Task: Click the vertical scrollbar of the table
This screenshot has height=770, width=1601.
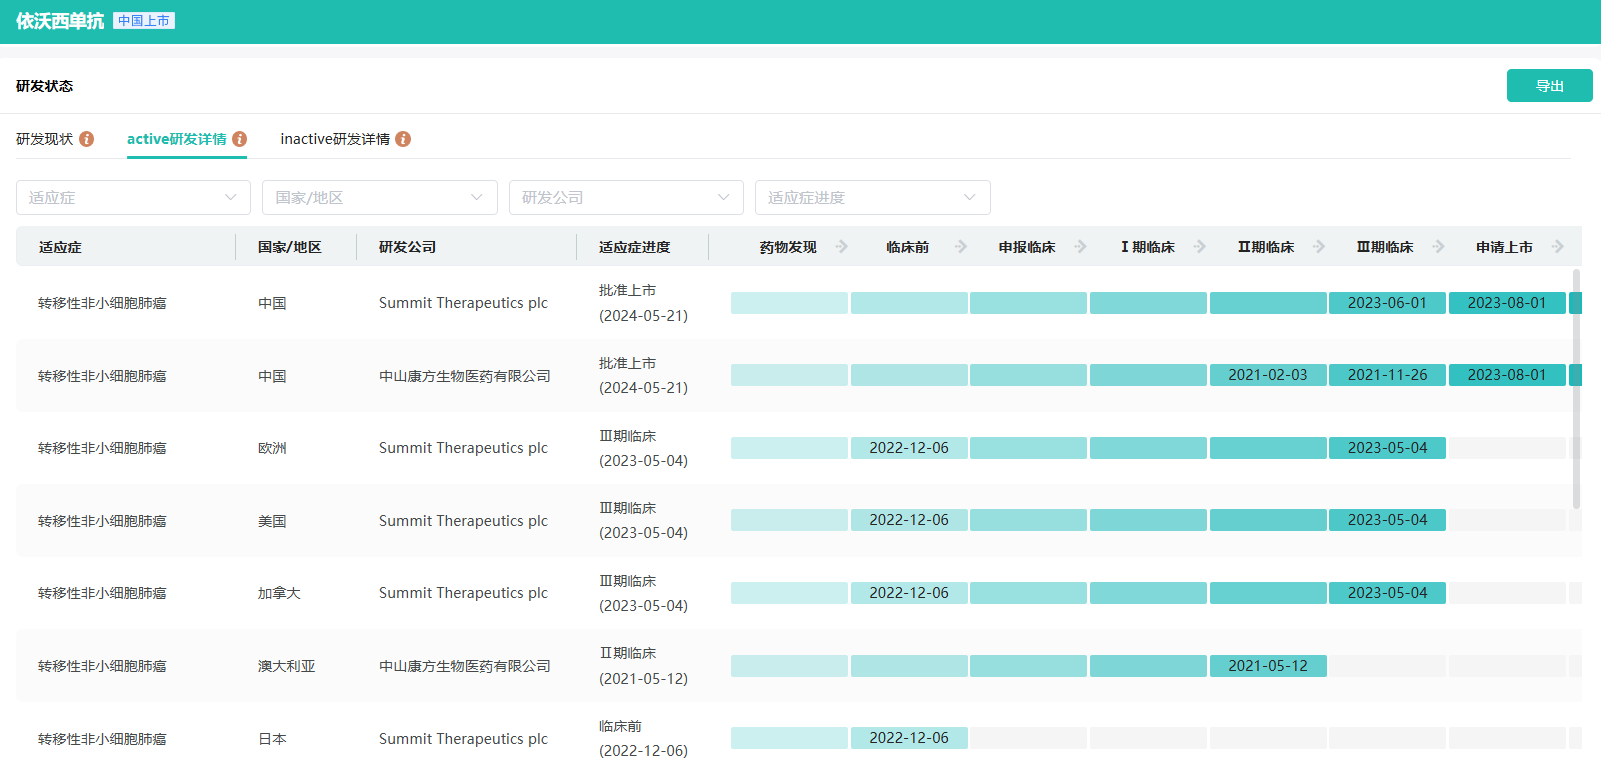Action: point(1576,390)
